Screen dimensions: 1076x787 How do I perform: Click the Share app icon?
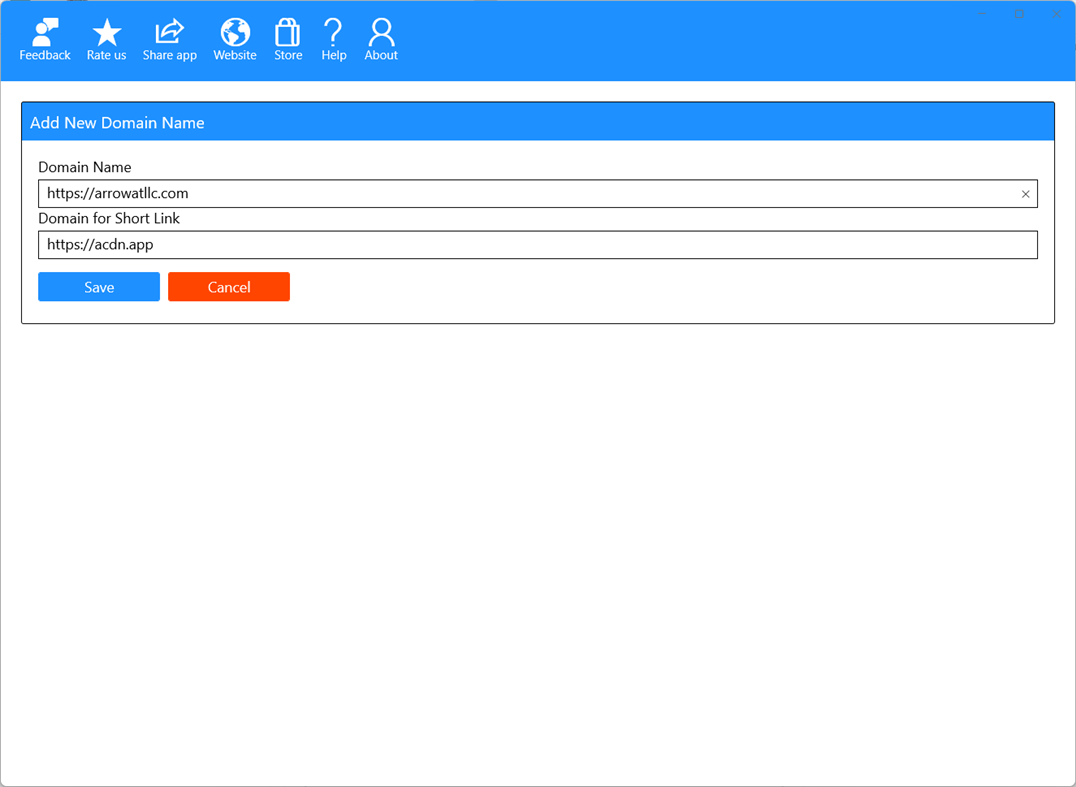pos(169,32)
